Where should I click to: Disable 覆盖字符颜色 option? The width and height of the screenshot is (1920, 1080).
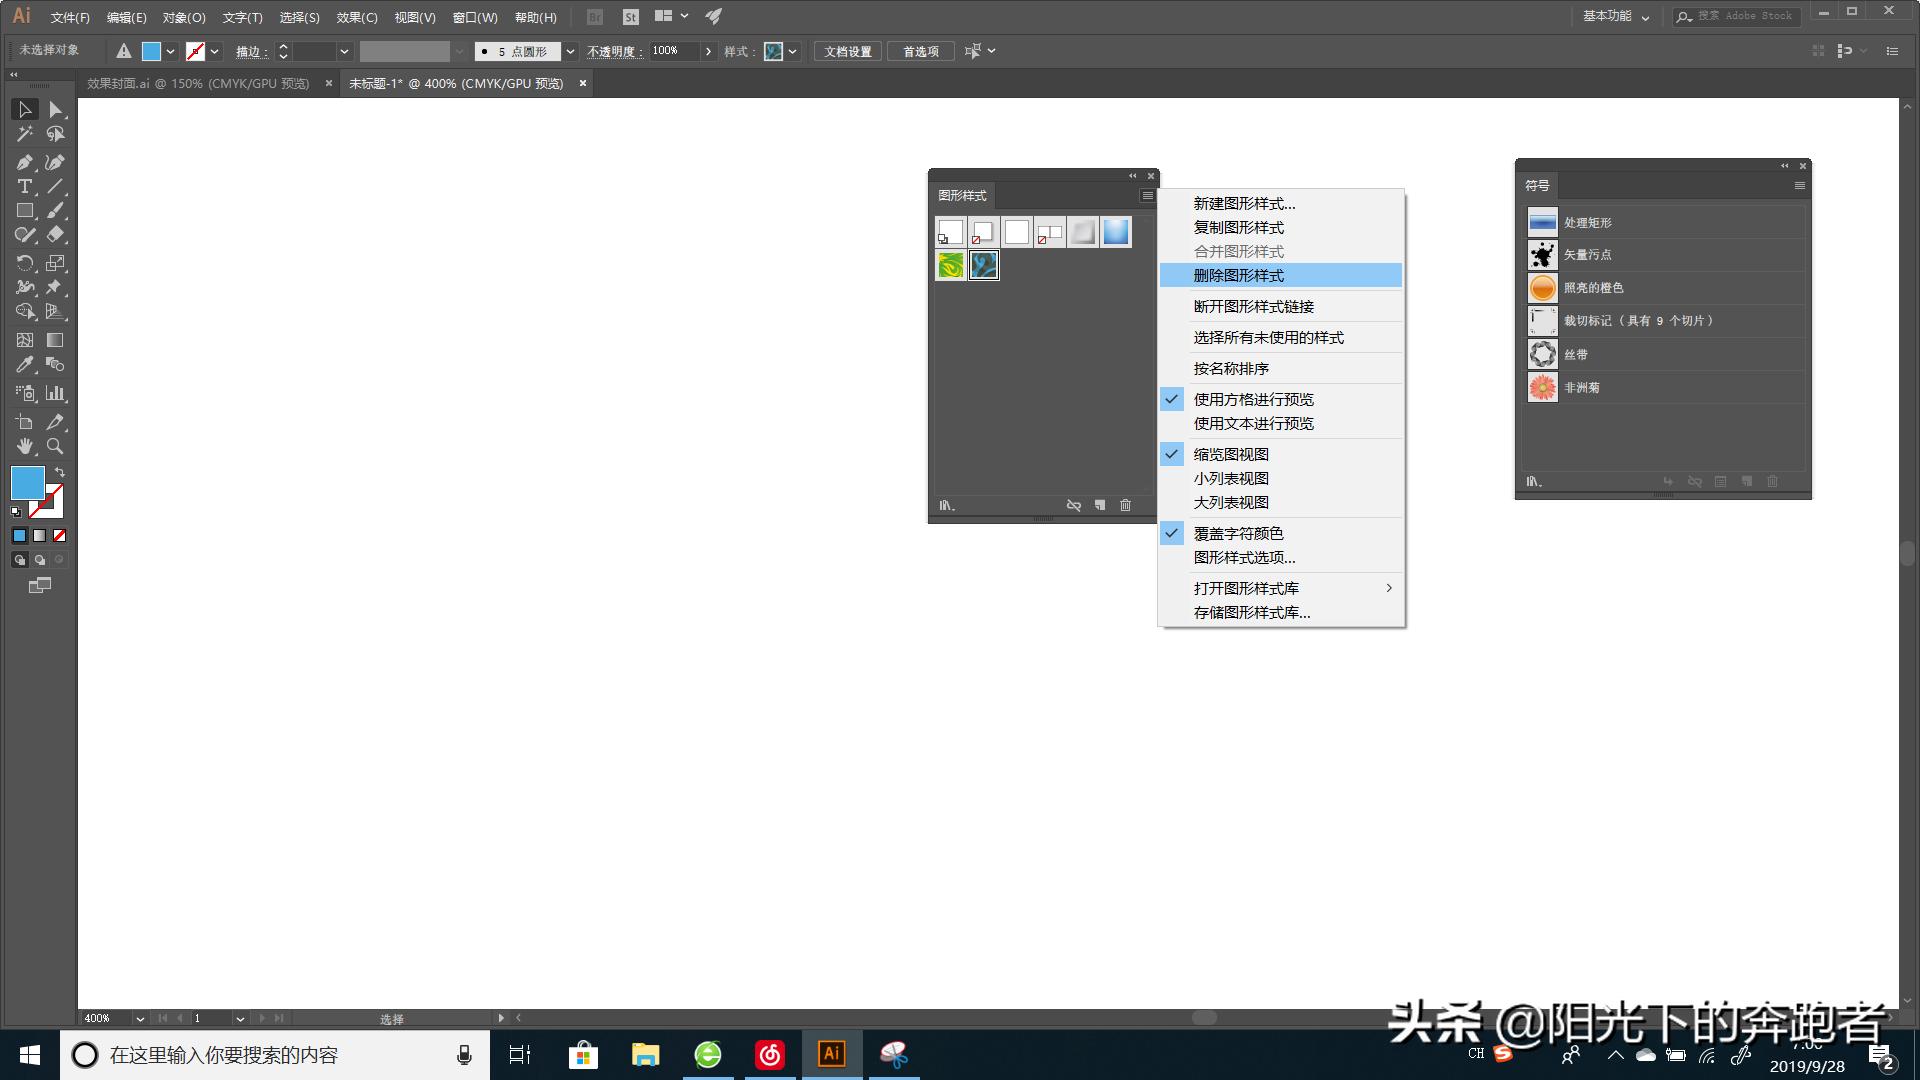(x=1240, y=533)
